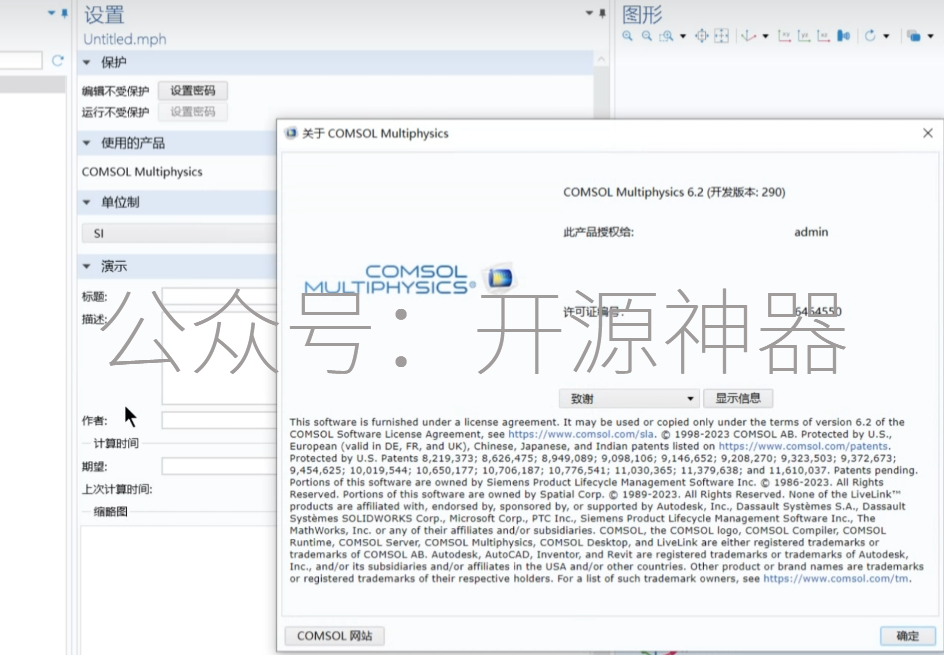
Task: Open the Settings panel menu arrow
Action: pyautogui.click(x=589, y=13)
